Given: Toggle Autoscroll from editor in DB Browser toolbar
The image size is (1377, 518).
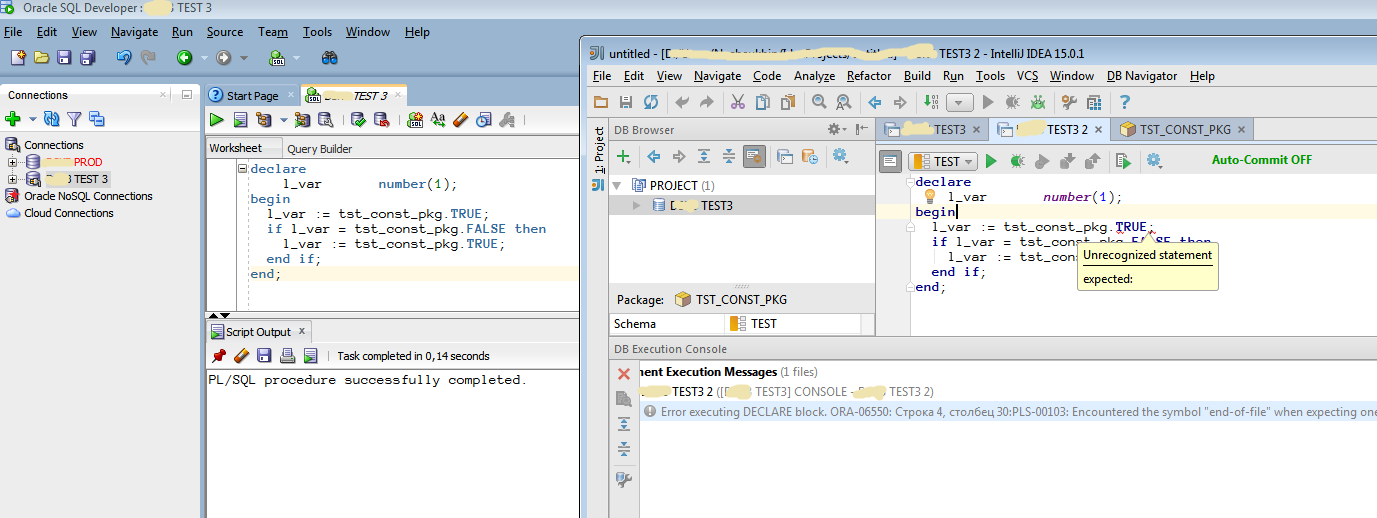Looking at the screenshot, I should [755, 156].
